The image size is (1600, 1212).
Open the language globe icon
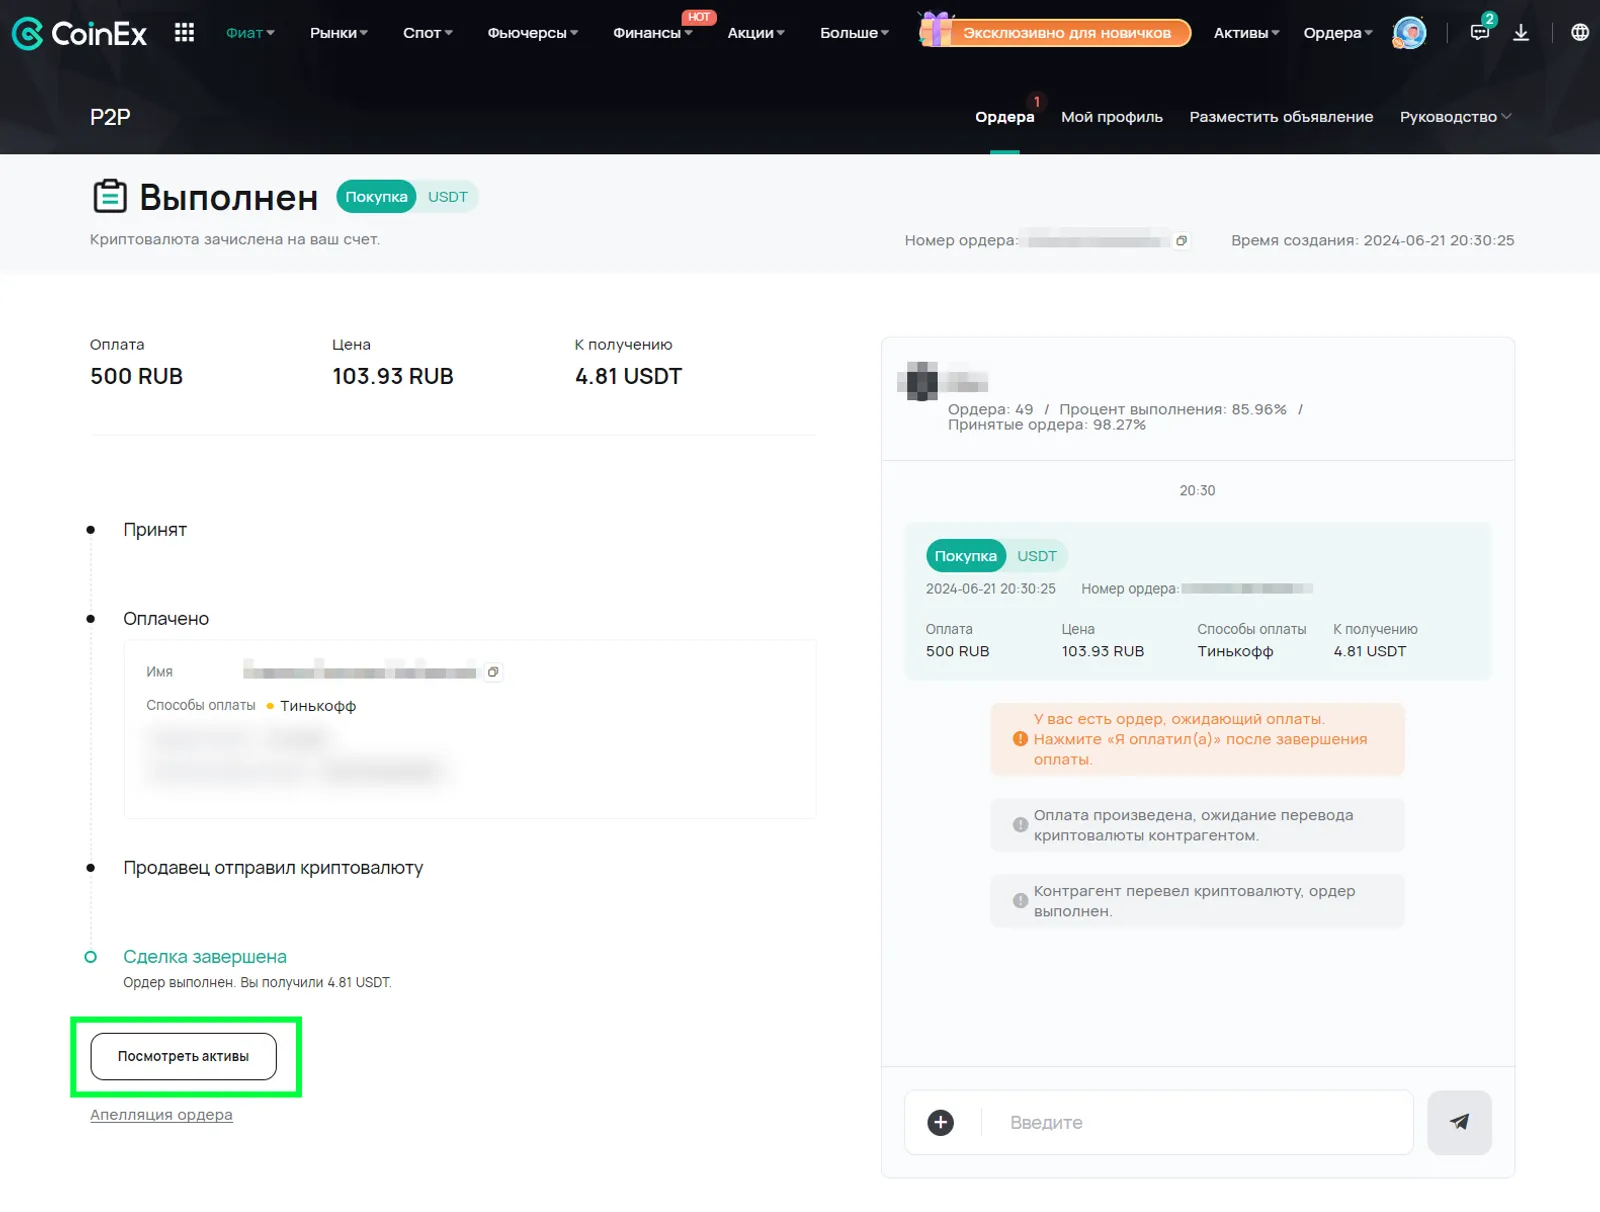pyautogui.click(x=1580, y=33)
